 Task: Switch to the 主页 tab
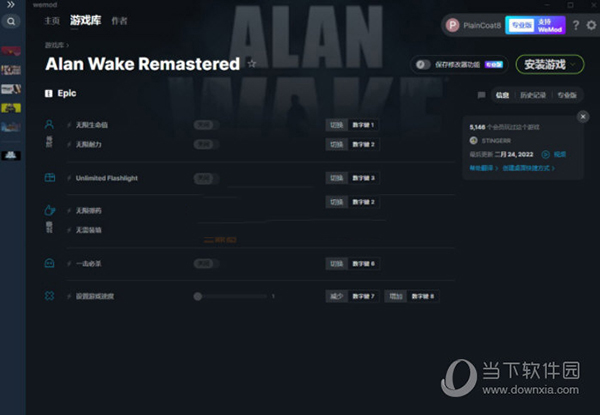click(x=52, y=20)
